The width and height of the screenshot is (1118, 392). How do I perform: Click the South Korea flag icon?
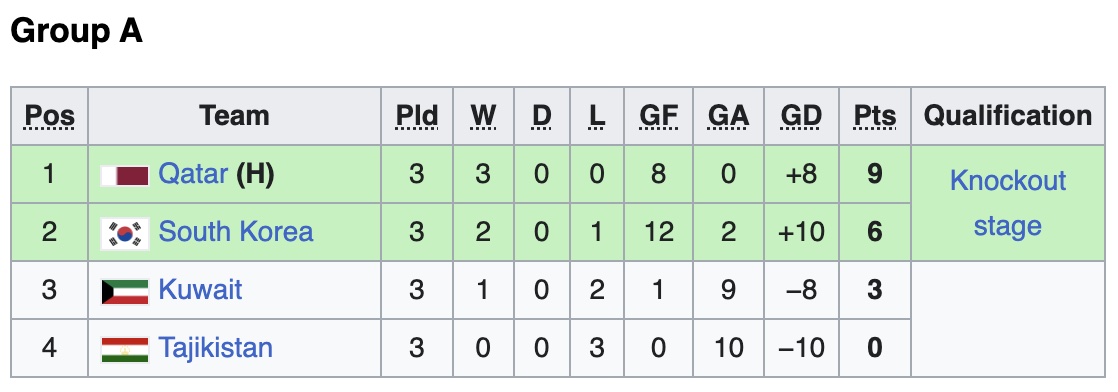point(125,233)
